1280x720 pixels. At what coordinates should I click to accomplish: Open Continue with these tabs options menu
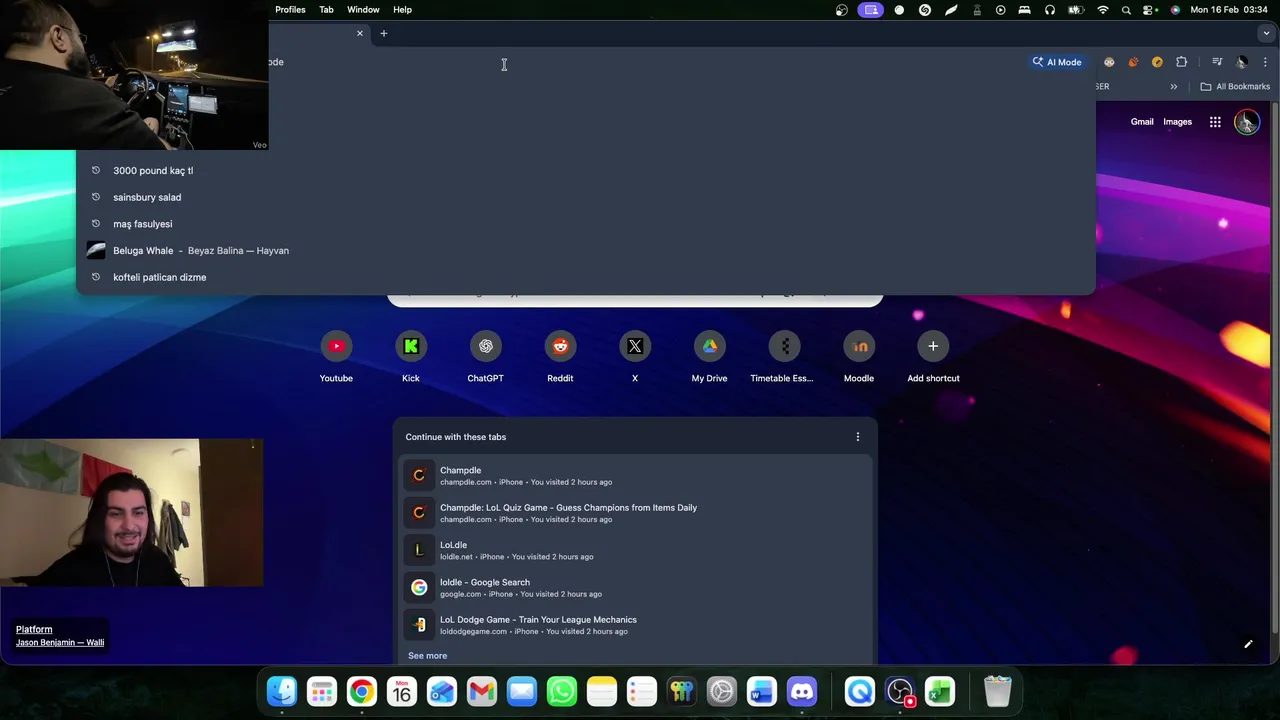(857, 437)
